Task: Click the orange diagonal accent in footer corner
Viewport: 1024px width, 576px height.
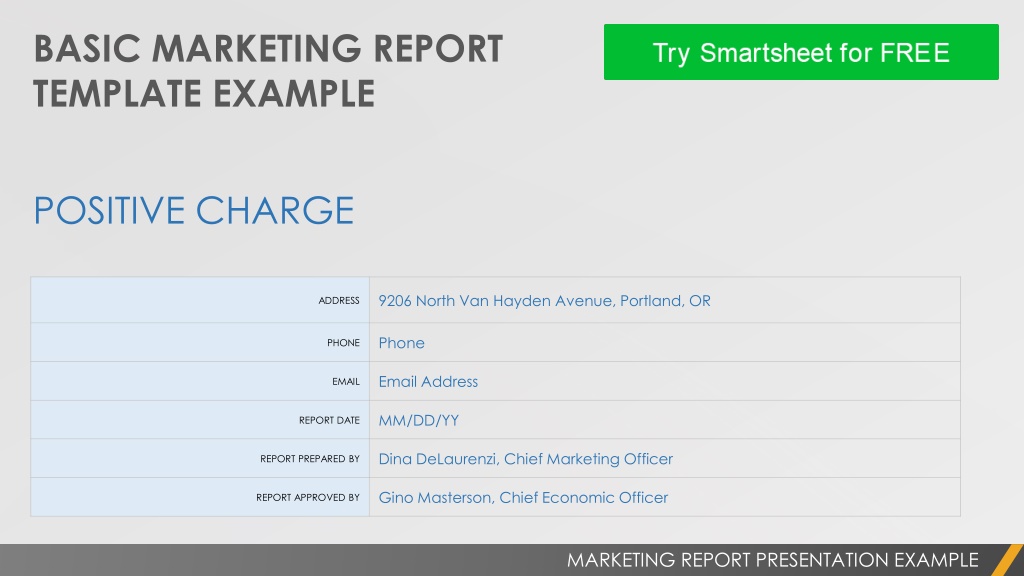Action: click(x=1008, y=560)
